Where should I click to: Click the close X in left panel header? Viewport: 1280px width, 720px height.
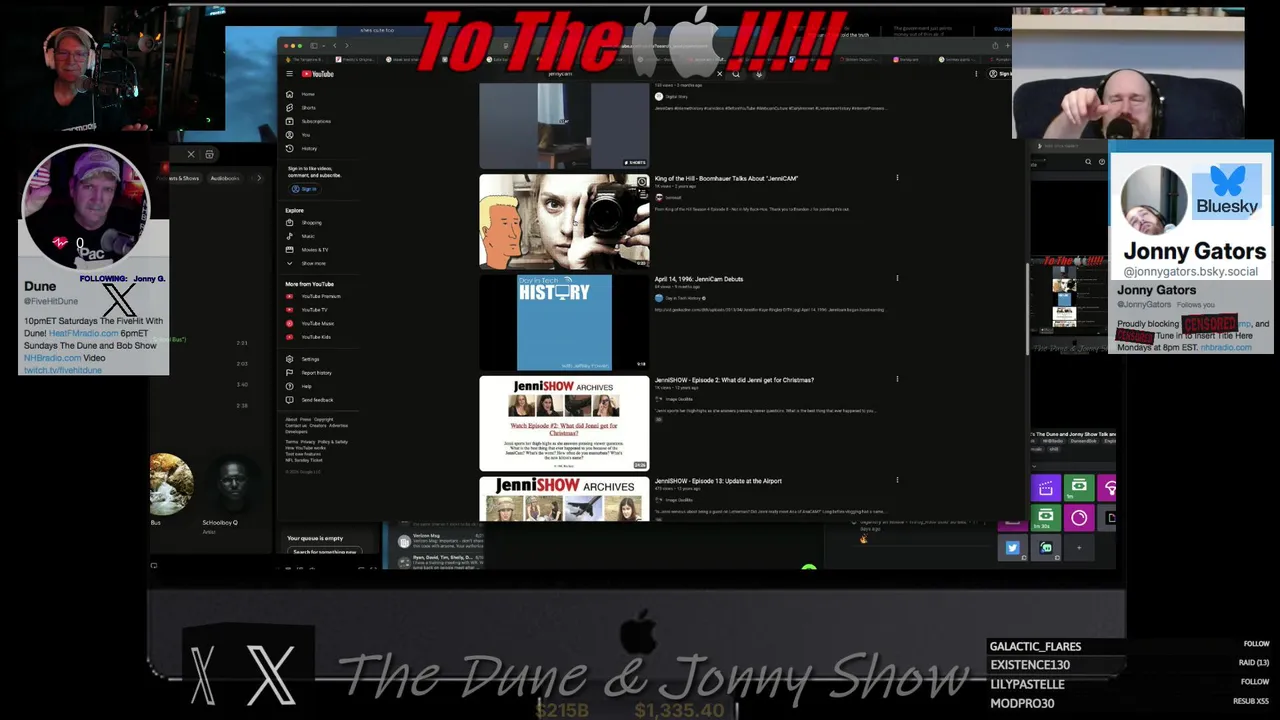[x=191, y=154]
